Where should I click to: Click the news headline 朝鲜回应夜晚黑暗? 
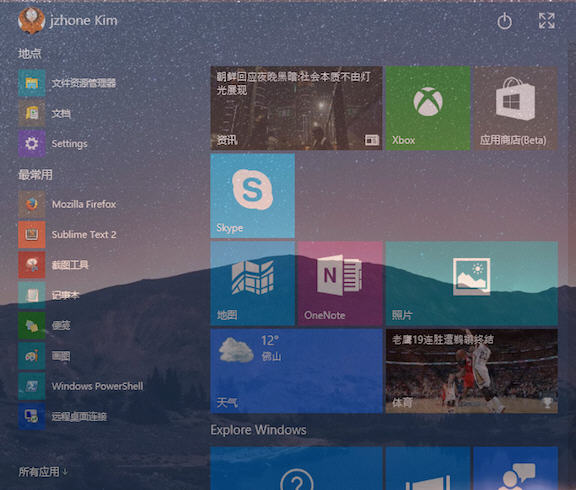[x=293, y=83]
